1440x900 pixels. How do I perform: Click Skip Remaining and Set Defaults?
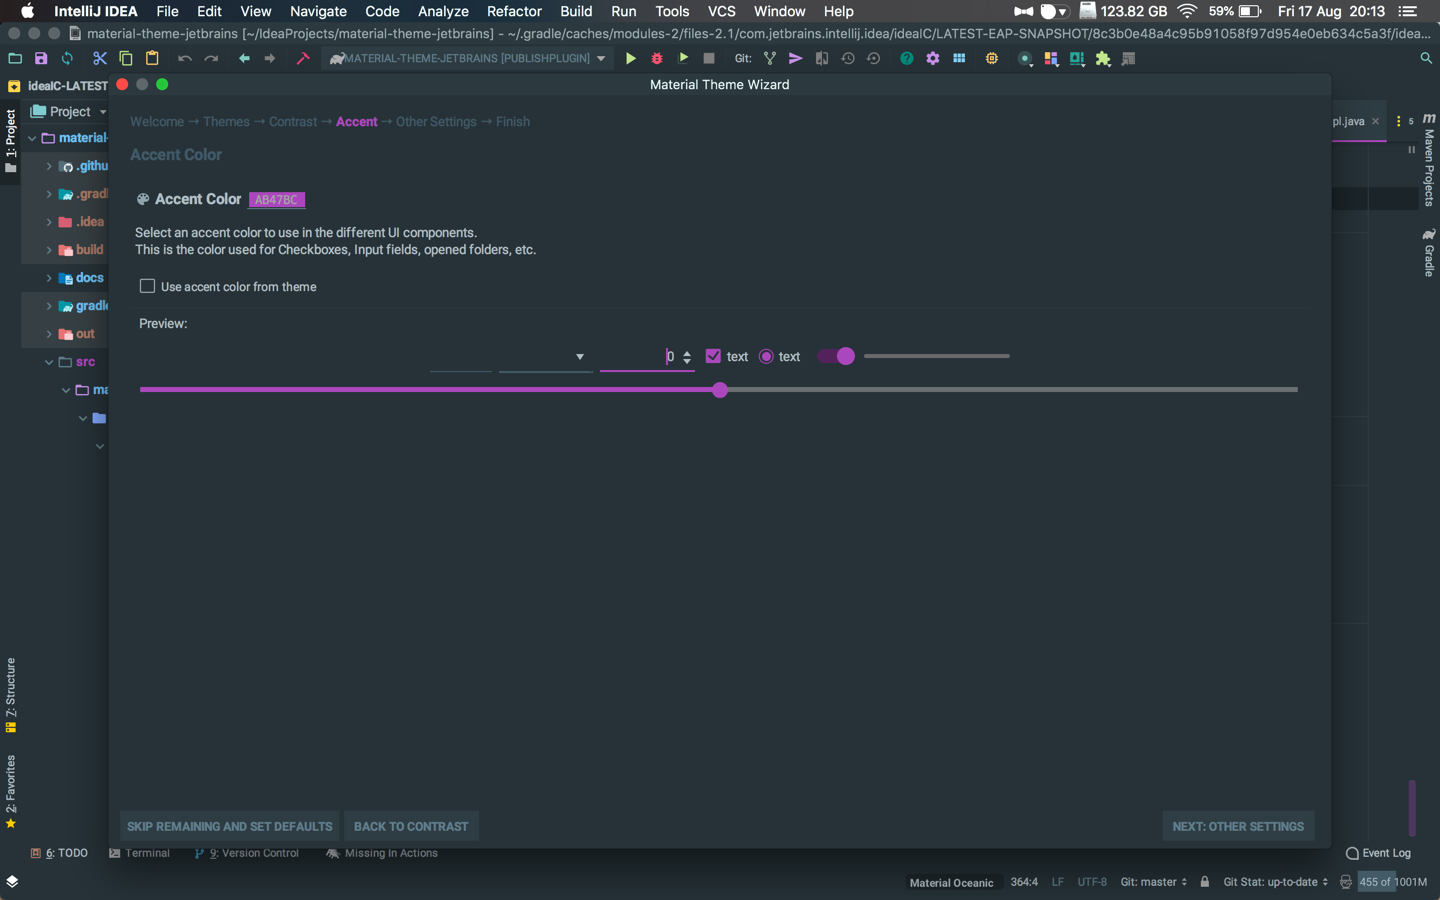coord(229,827)
